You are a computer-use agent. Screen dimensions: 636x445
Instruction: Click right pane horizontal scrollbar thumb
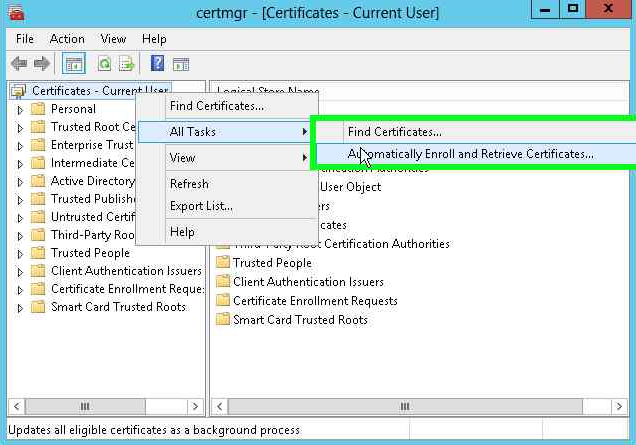click(x=405, y=406)
